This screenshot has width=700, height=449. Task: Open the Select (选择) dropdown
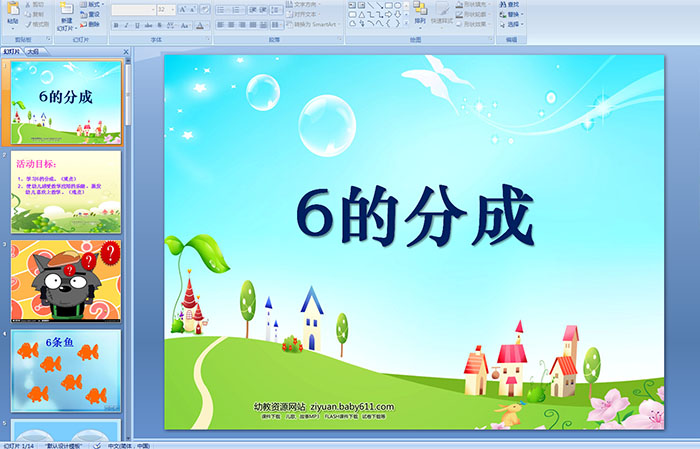click(512, 24)
